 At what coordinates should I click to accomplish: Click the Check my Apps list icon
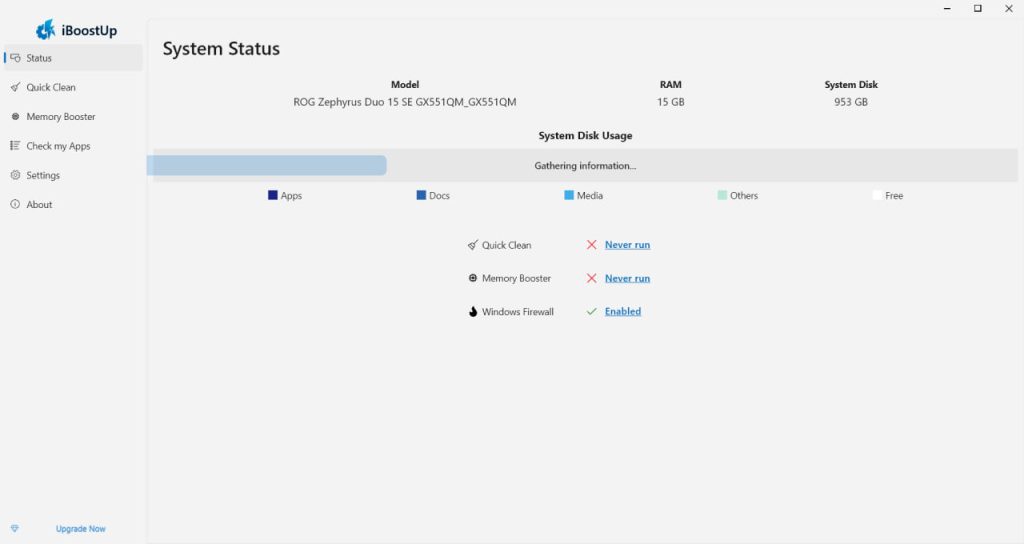pos(15,146)
